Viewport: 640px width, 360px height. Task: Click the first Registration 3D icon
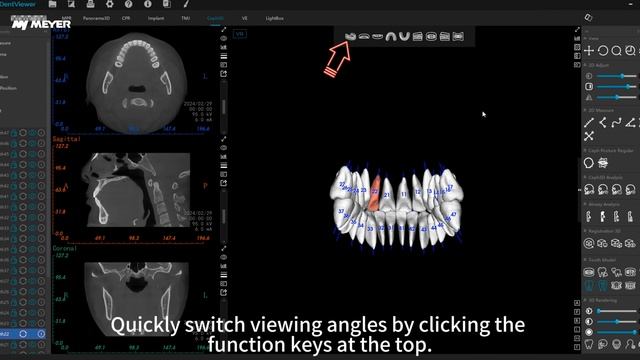click(589, 244)
